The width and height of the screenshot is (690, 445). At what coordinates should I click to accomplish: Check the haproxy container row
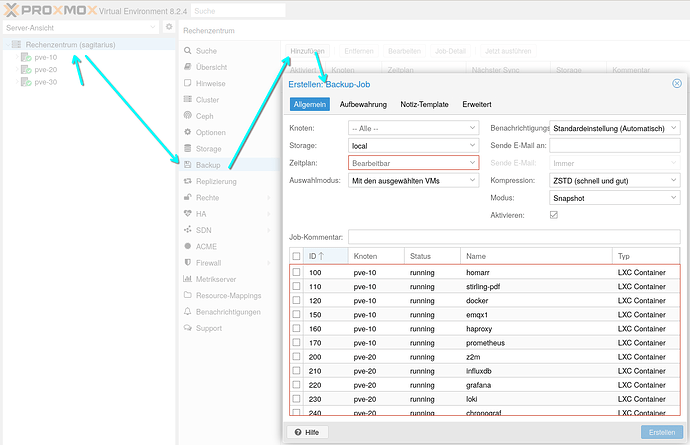point(296,328)
